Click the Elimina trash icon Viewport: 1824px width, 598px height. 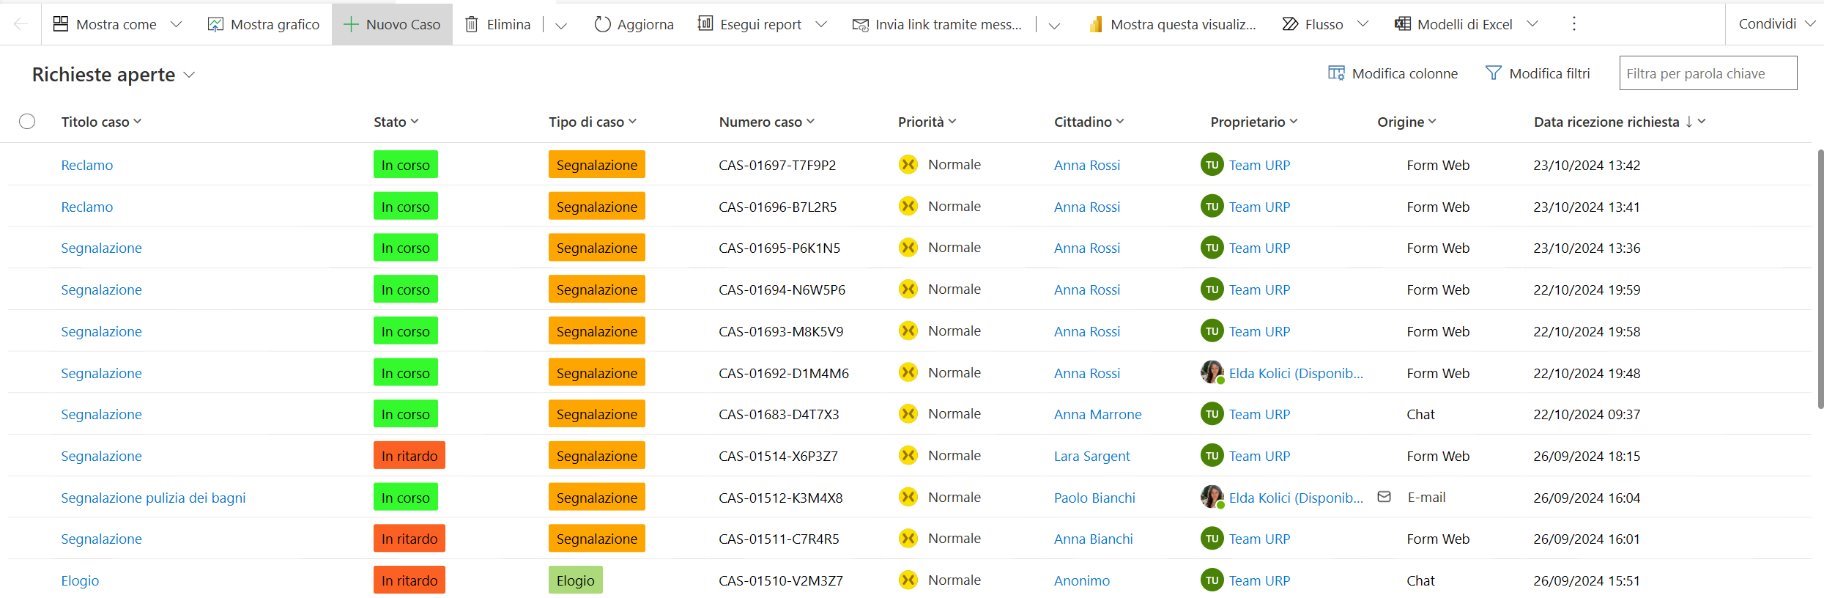[472, 24]
